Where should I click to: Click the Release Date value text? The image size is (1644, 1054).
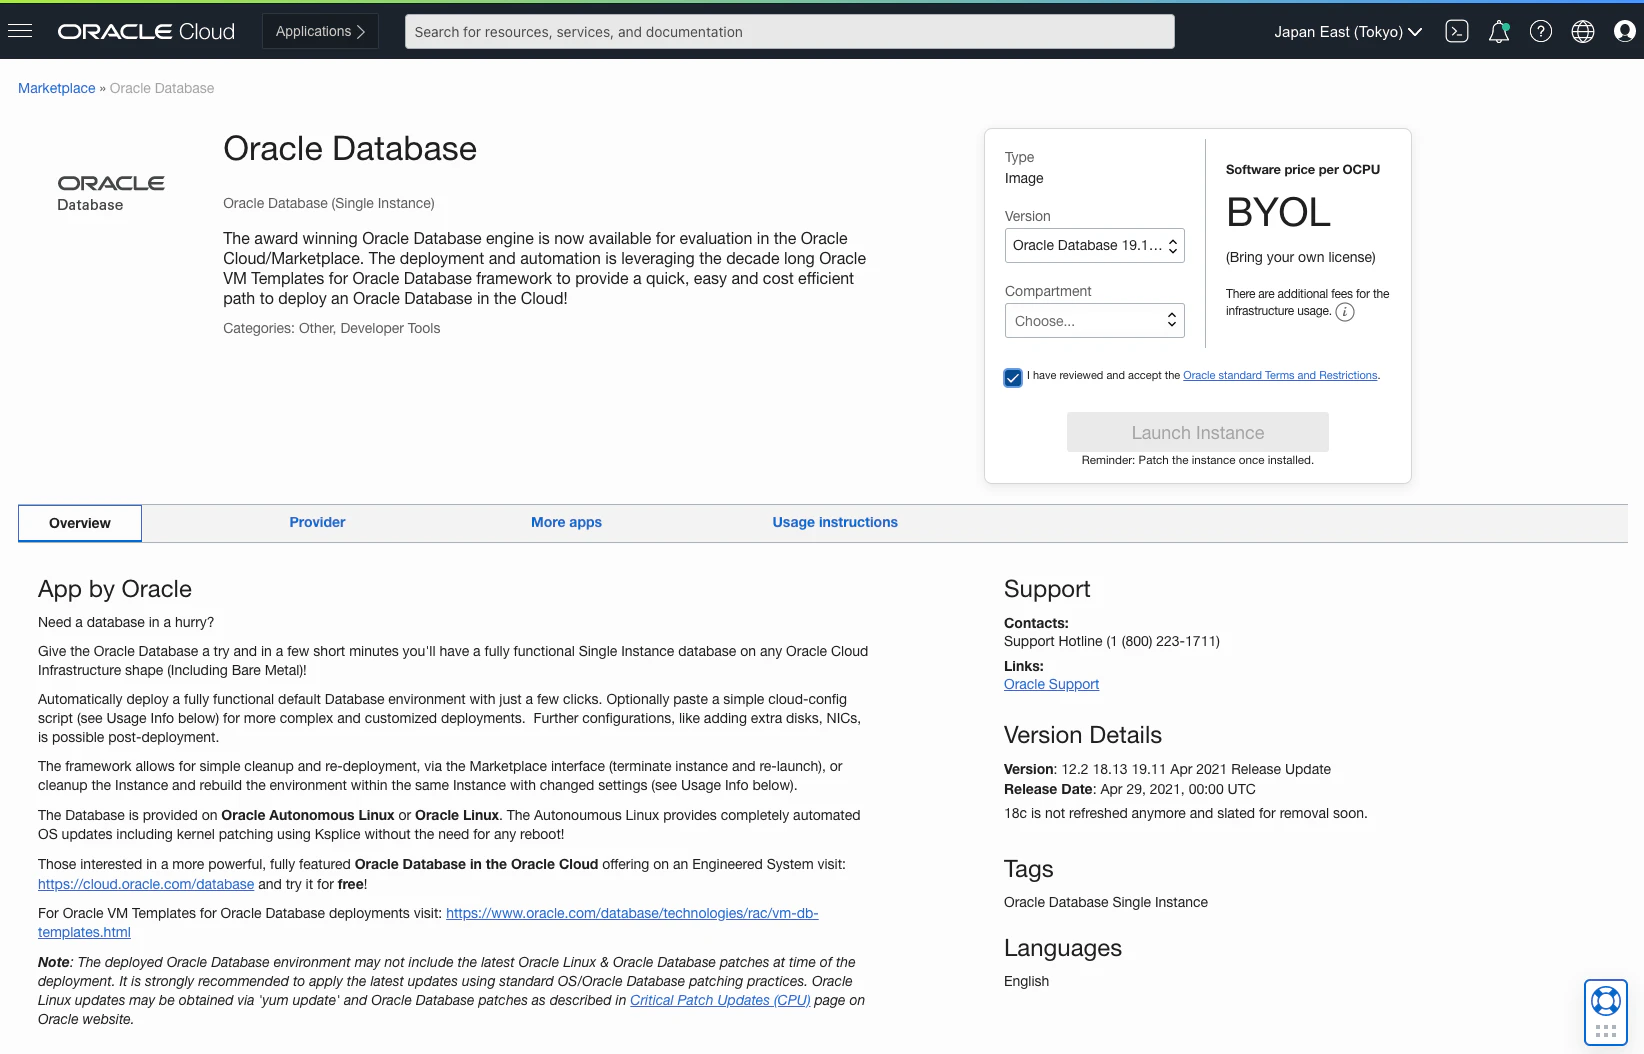(1178, 789)
